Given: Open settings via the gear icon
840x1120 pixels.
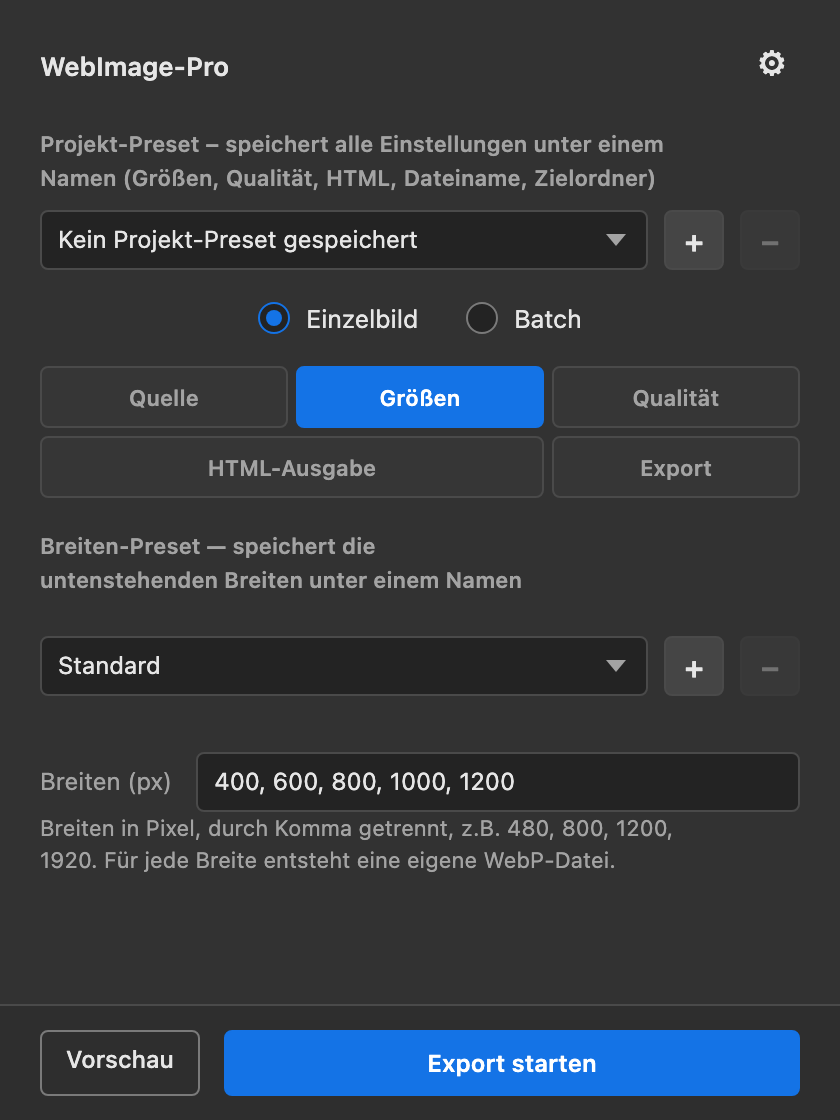Looking at the screenshot, I should pos(771,64).
